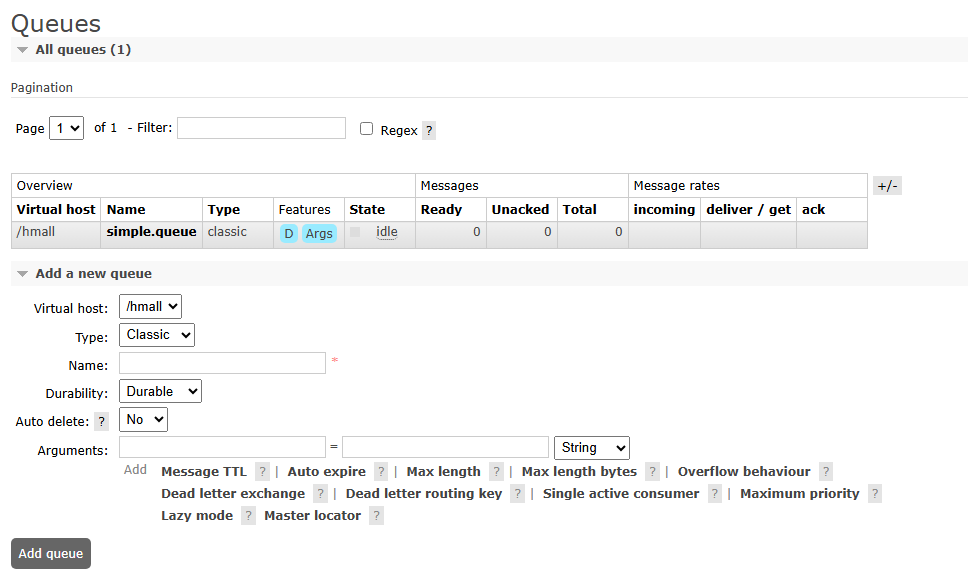Open the Auto delete dropdown
Viewport: 968px width, 578px height.
click(x=143, y=420)
